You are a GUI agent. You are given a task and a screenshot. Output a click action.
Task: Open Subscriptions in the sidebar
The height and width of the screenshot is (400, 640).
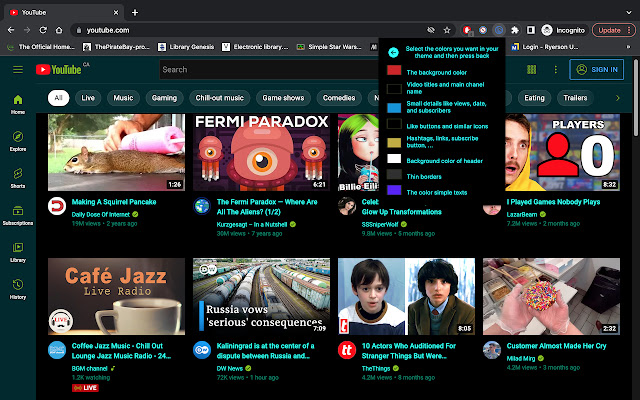17,215
